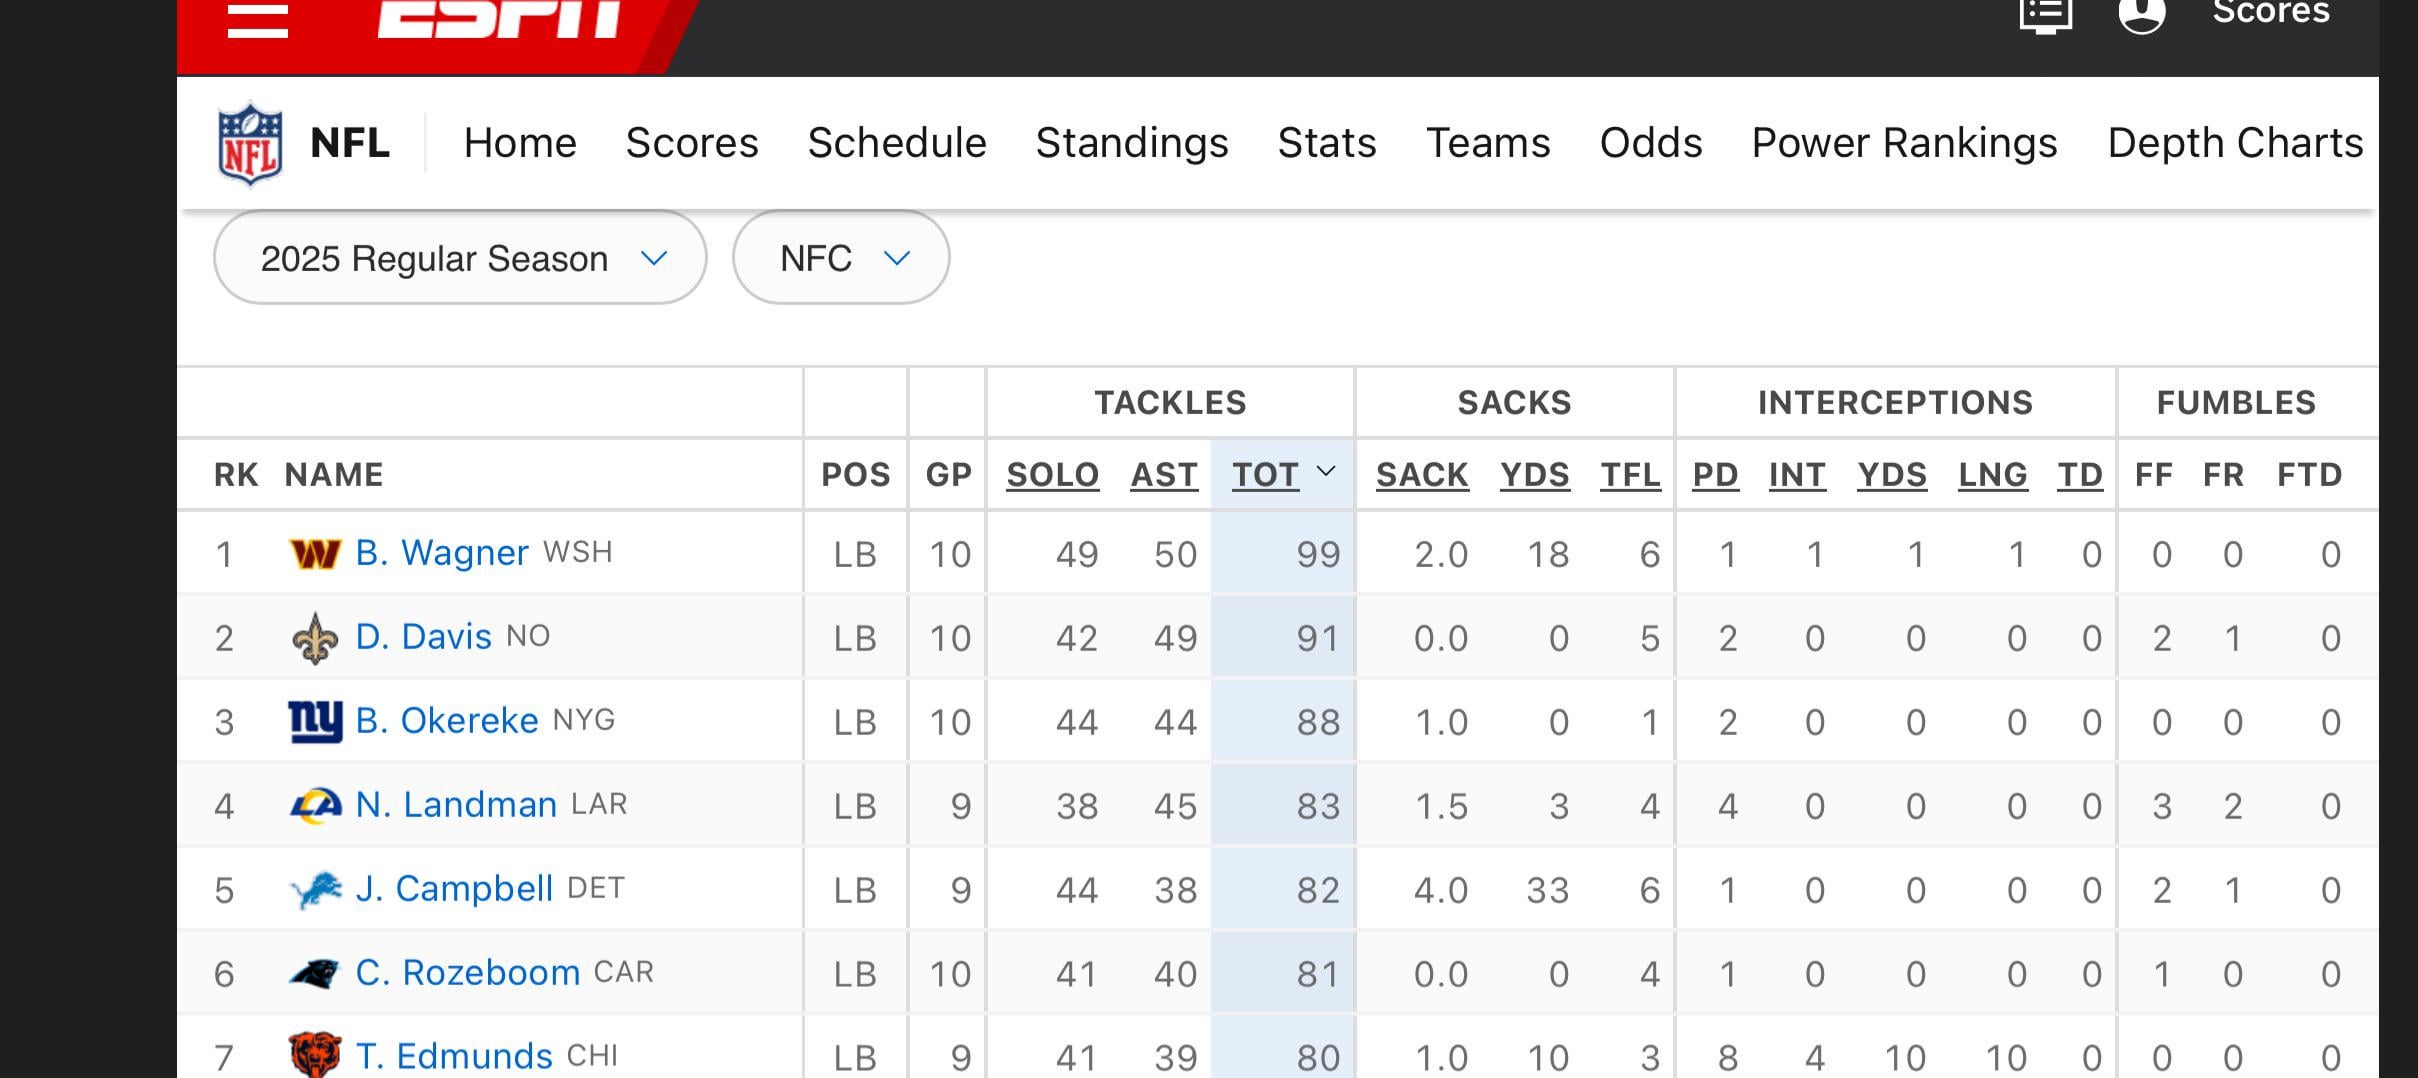Click the New York Giants logo
The height and width of the screenshot is (1078, 2418).
click(x=315, y=721)
